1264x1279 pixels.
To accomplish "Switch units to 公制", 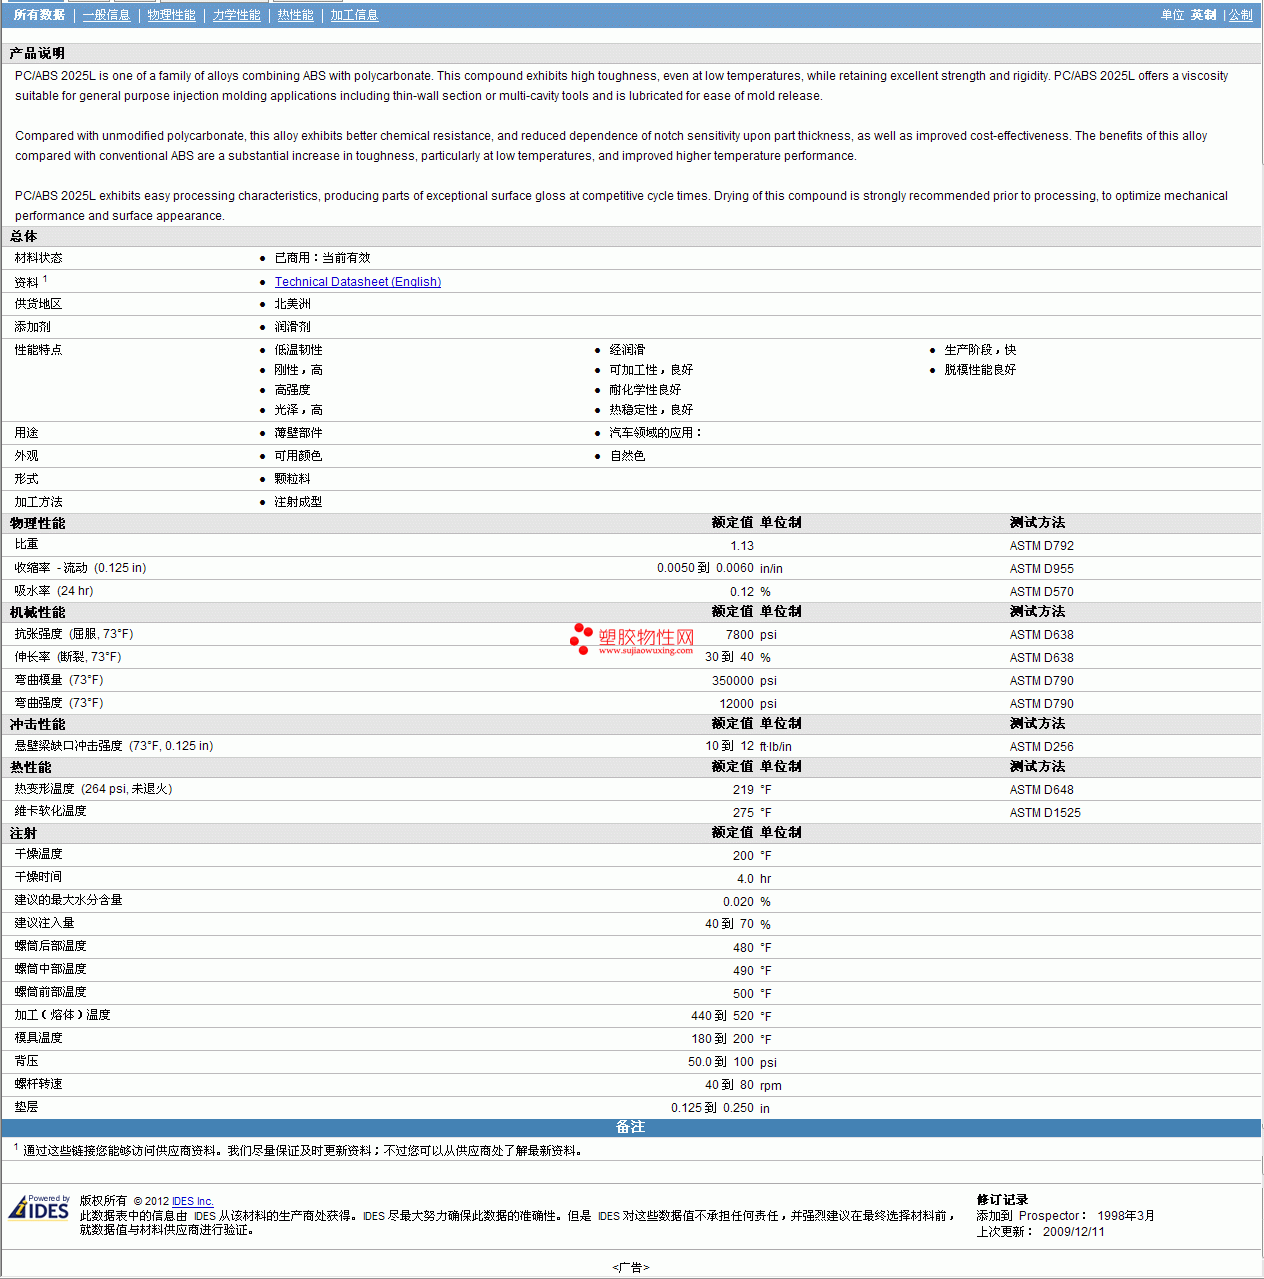I will [1241, 15].
